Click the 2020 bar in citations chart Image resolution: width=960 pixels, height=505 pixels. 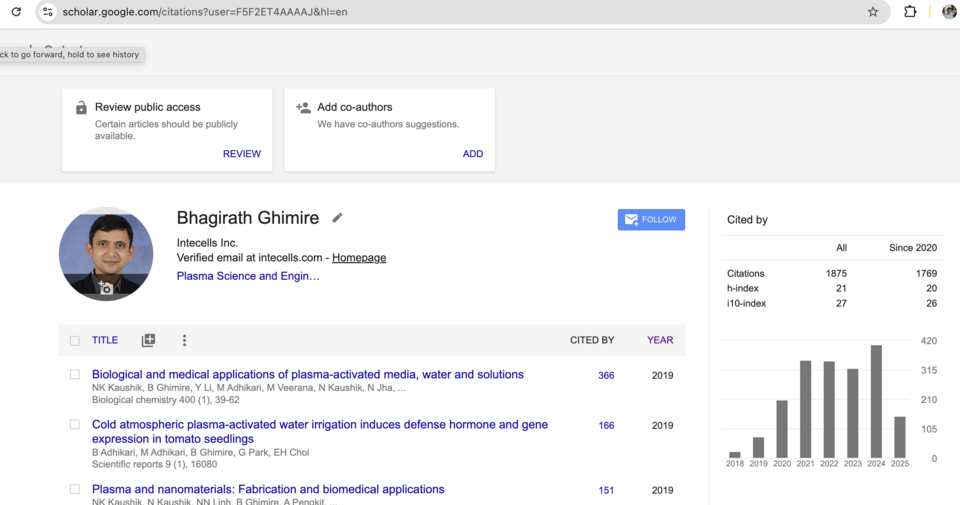(782, 429)
